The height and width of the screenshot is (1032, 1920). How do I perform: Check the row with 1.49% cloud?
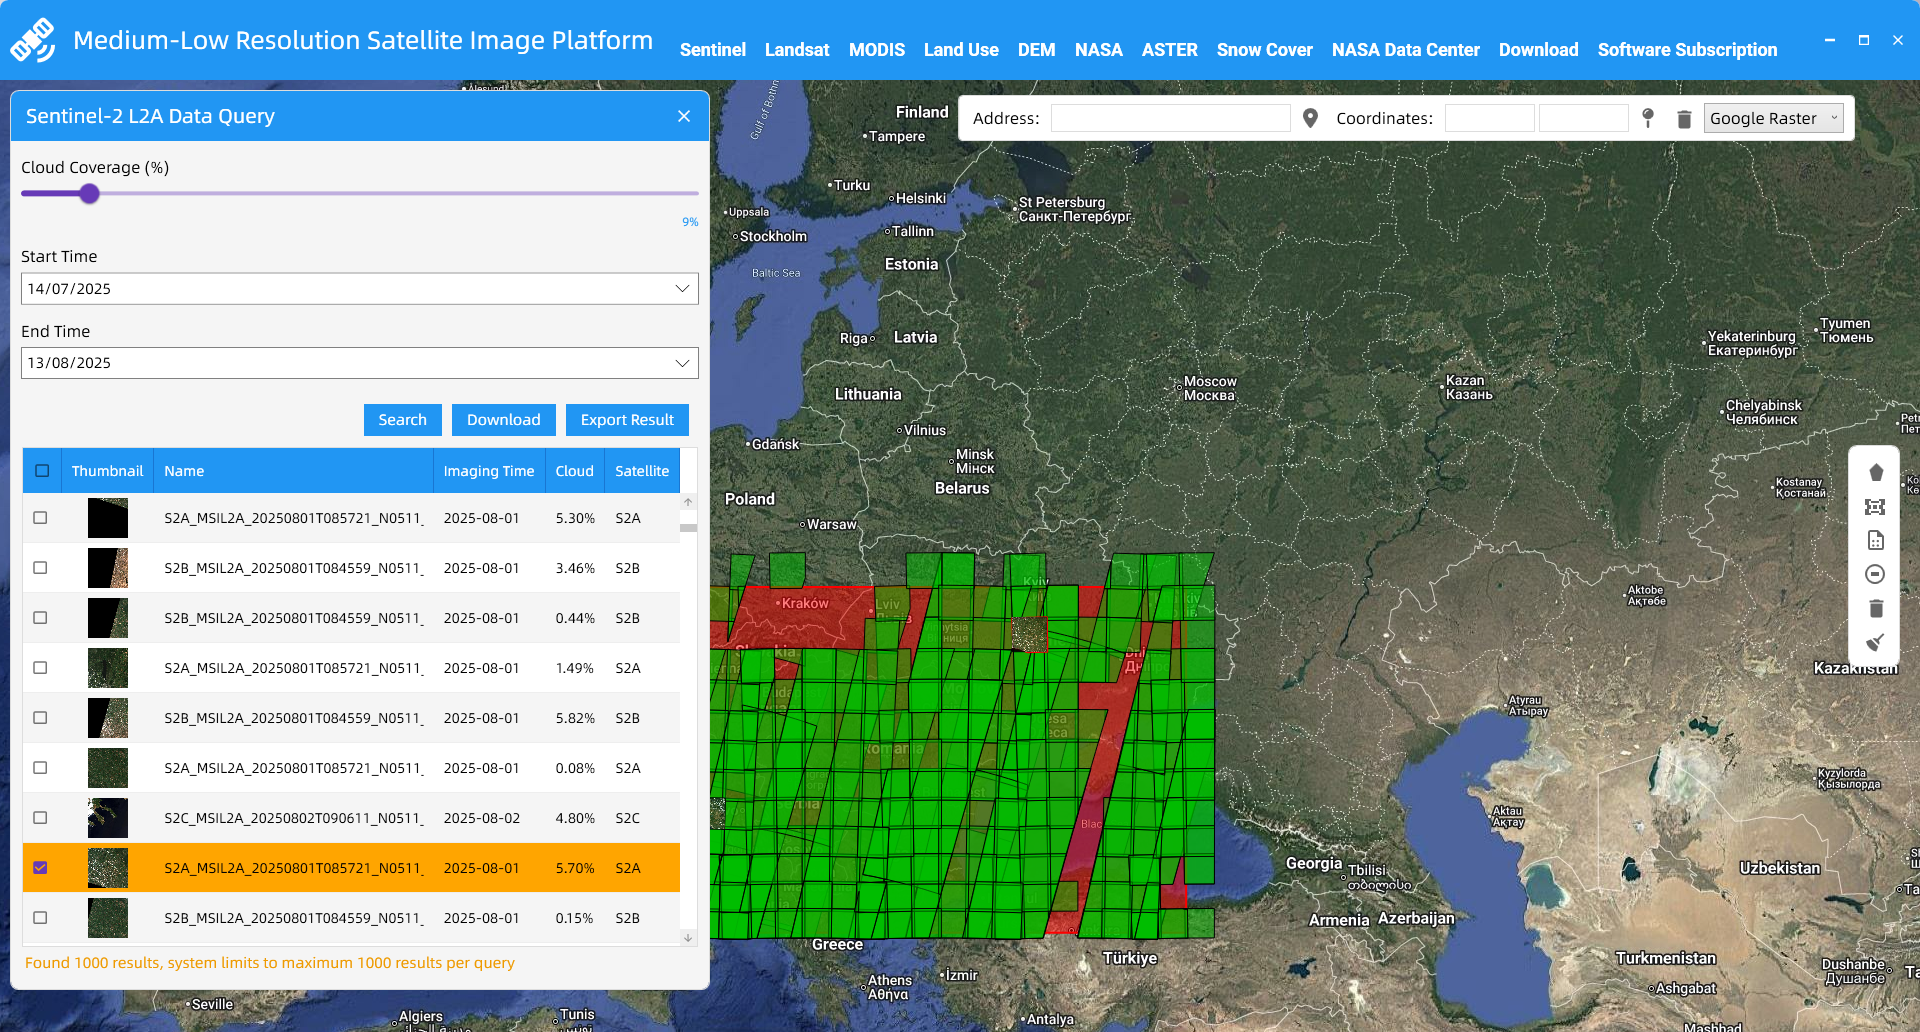(x=40, y=668)
